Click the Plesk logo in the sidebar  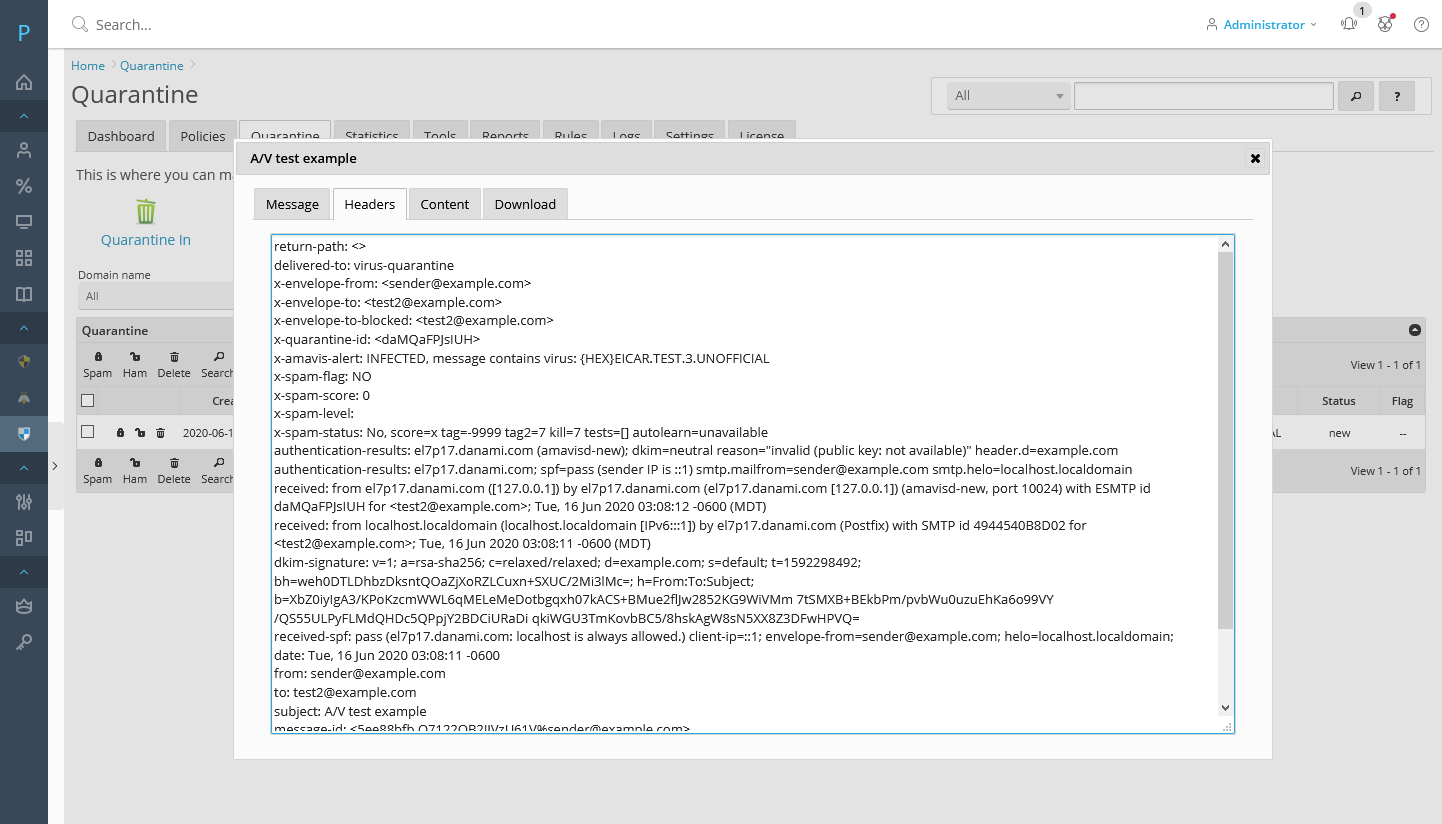(x=24, y=33)
